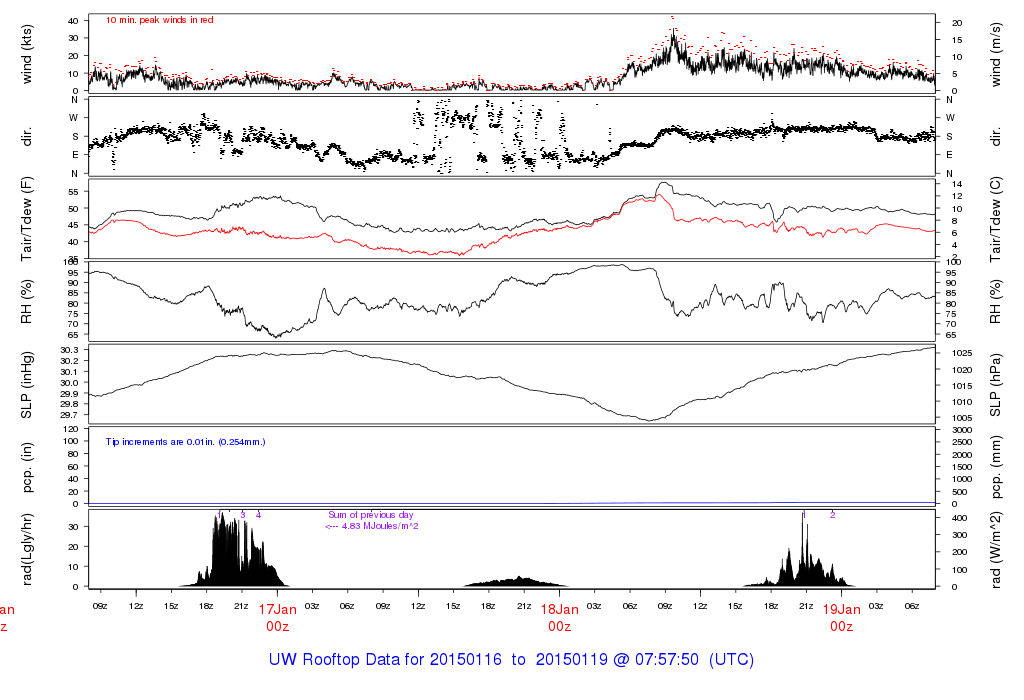Click the 'W' tick on left direction axis
This screenshot has height=700, width=1024.
coord(74,118)
